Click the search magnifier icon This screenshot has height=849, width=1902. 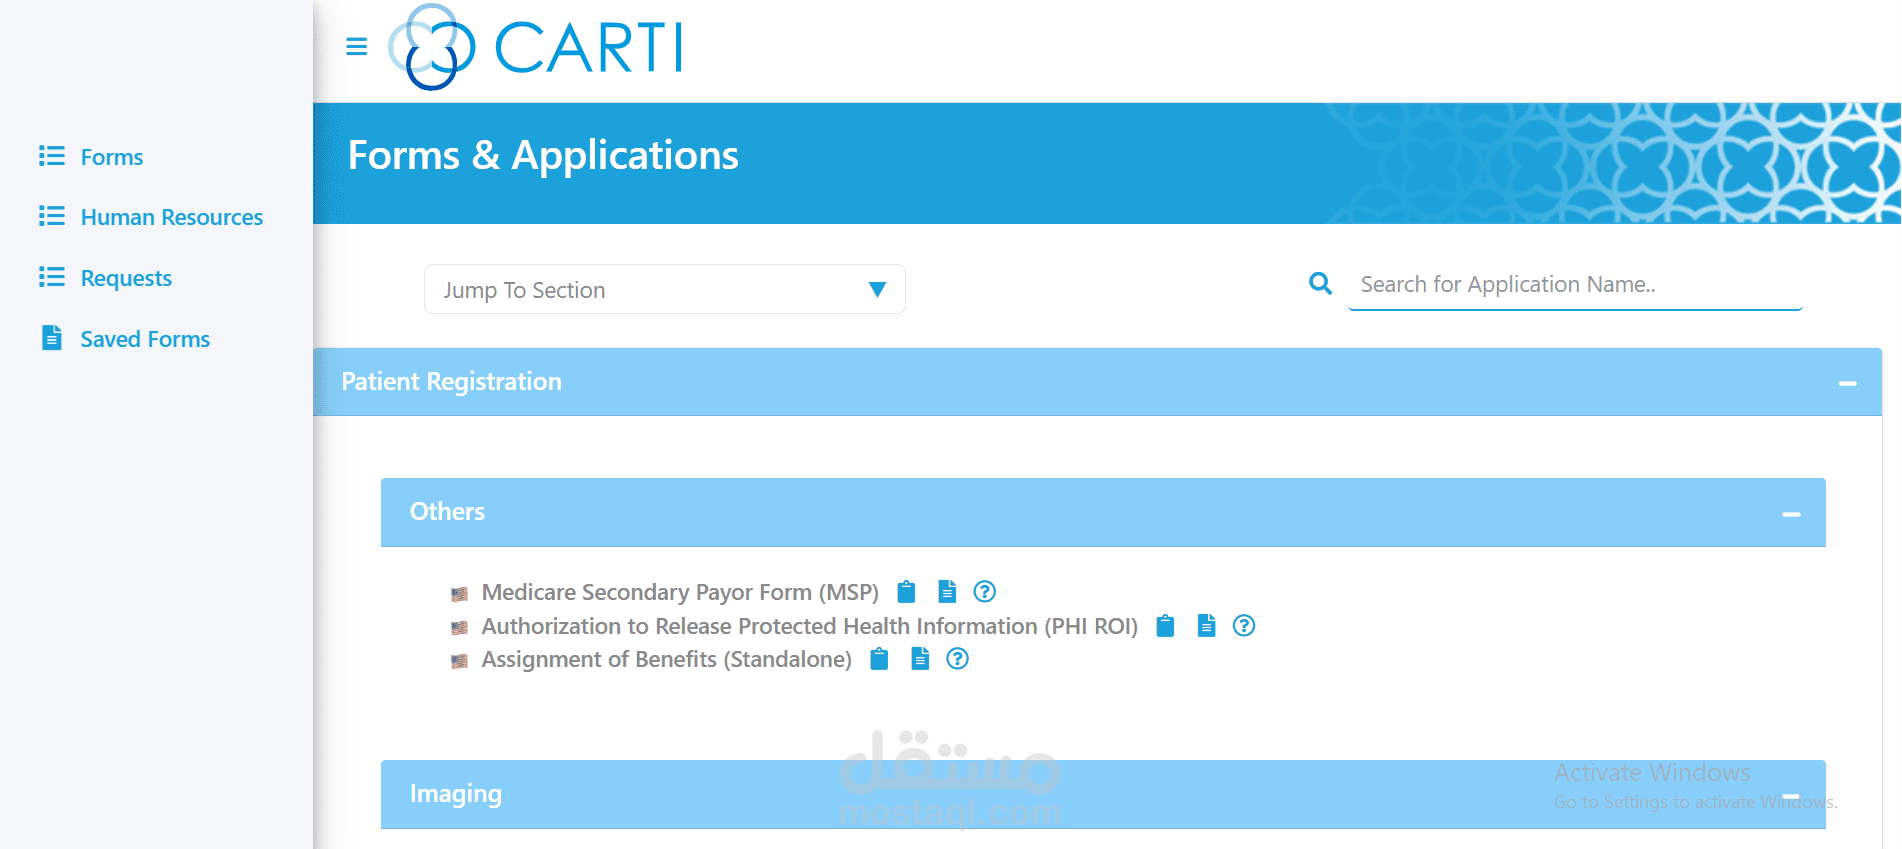pos(1320,284)
